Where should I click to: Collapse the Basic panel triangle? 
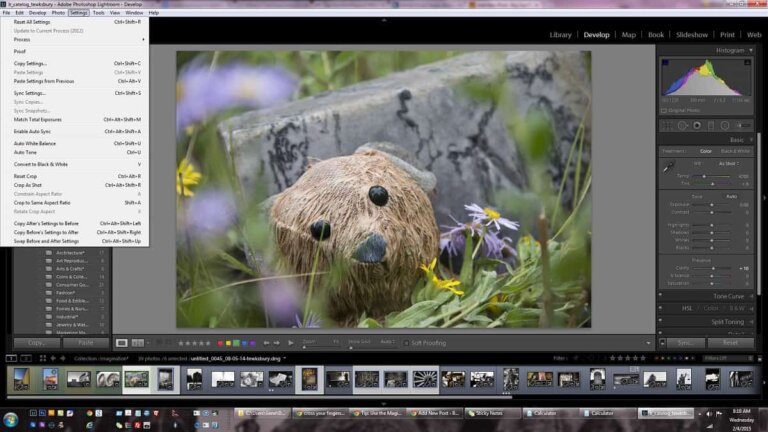point(751,140)
